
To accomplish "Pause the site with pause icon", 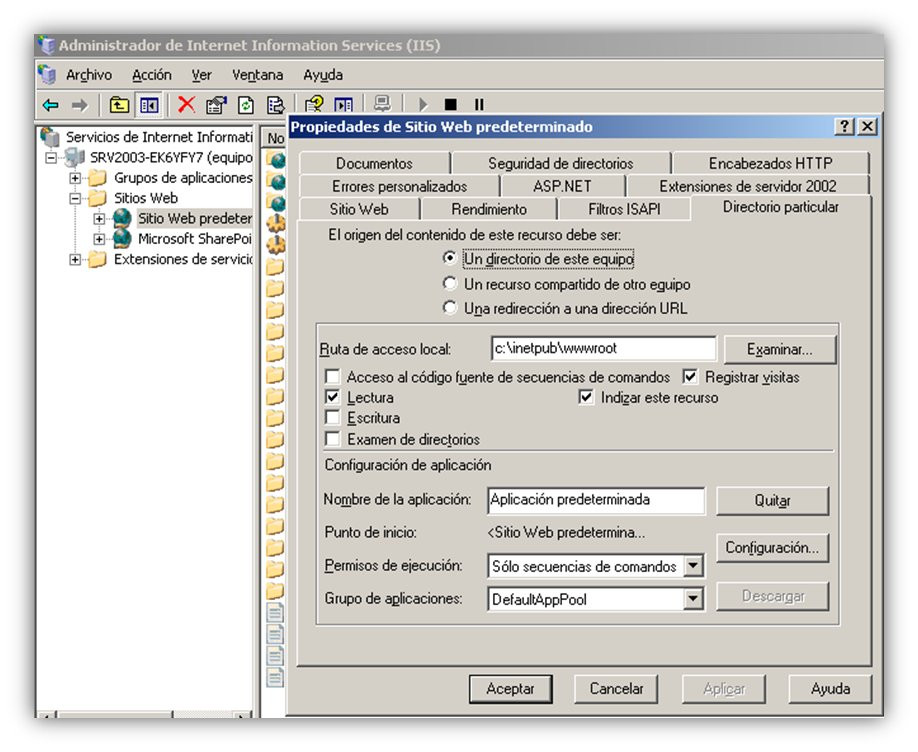I will coord(479,105).
